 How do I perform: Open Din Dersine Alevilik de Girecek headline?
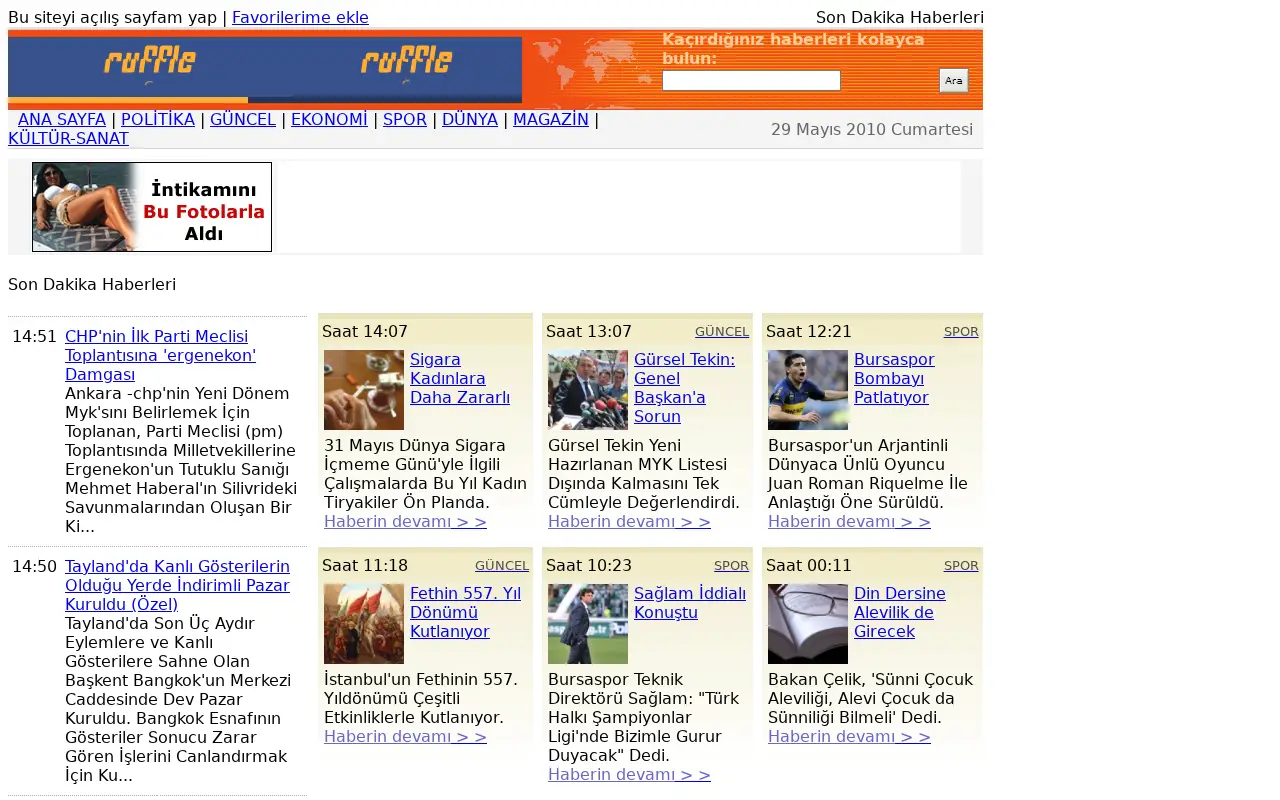pos(899,612)
